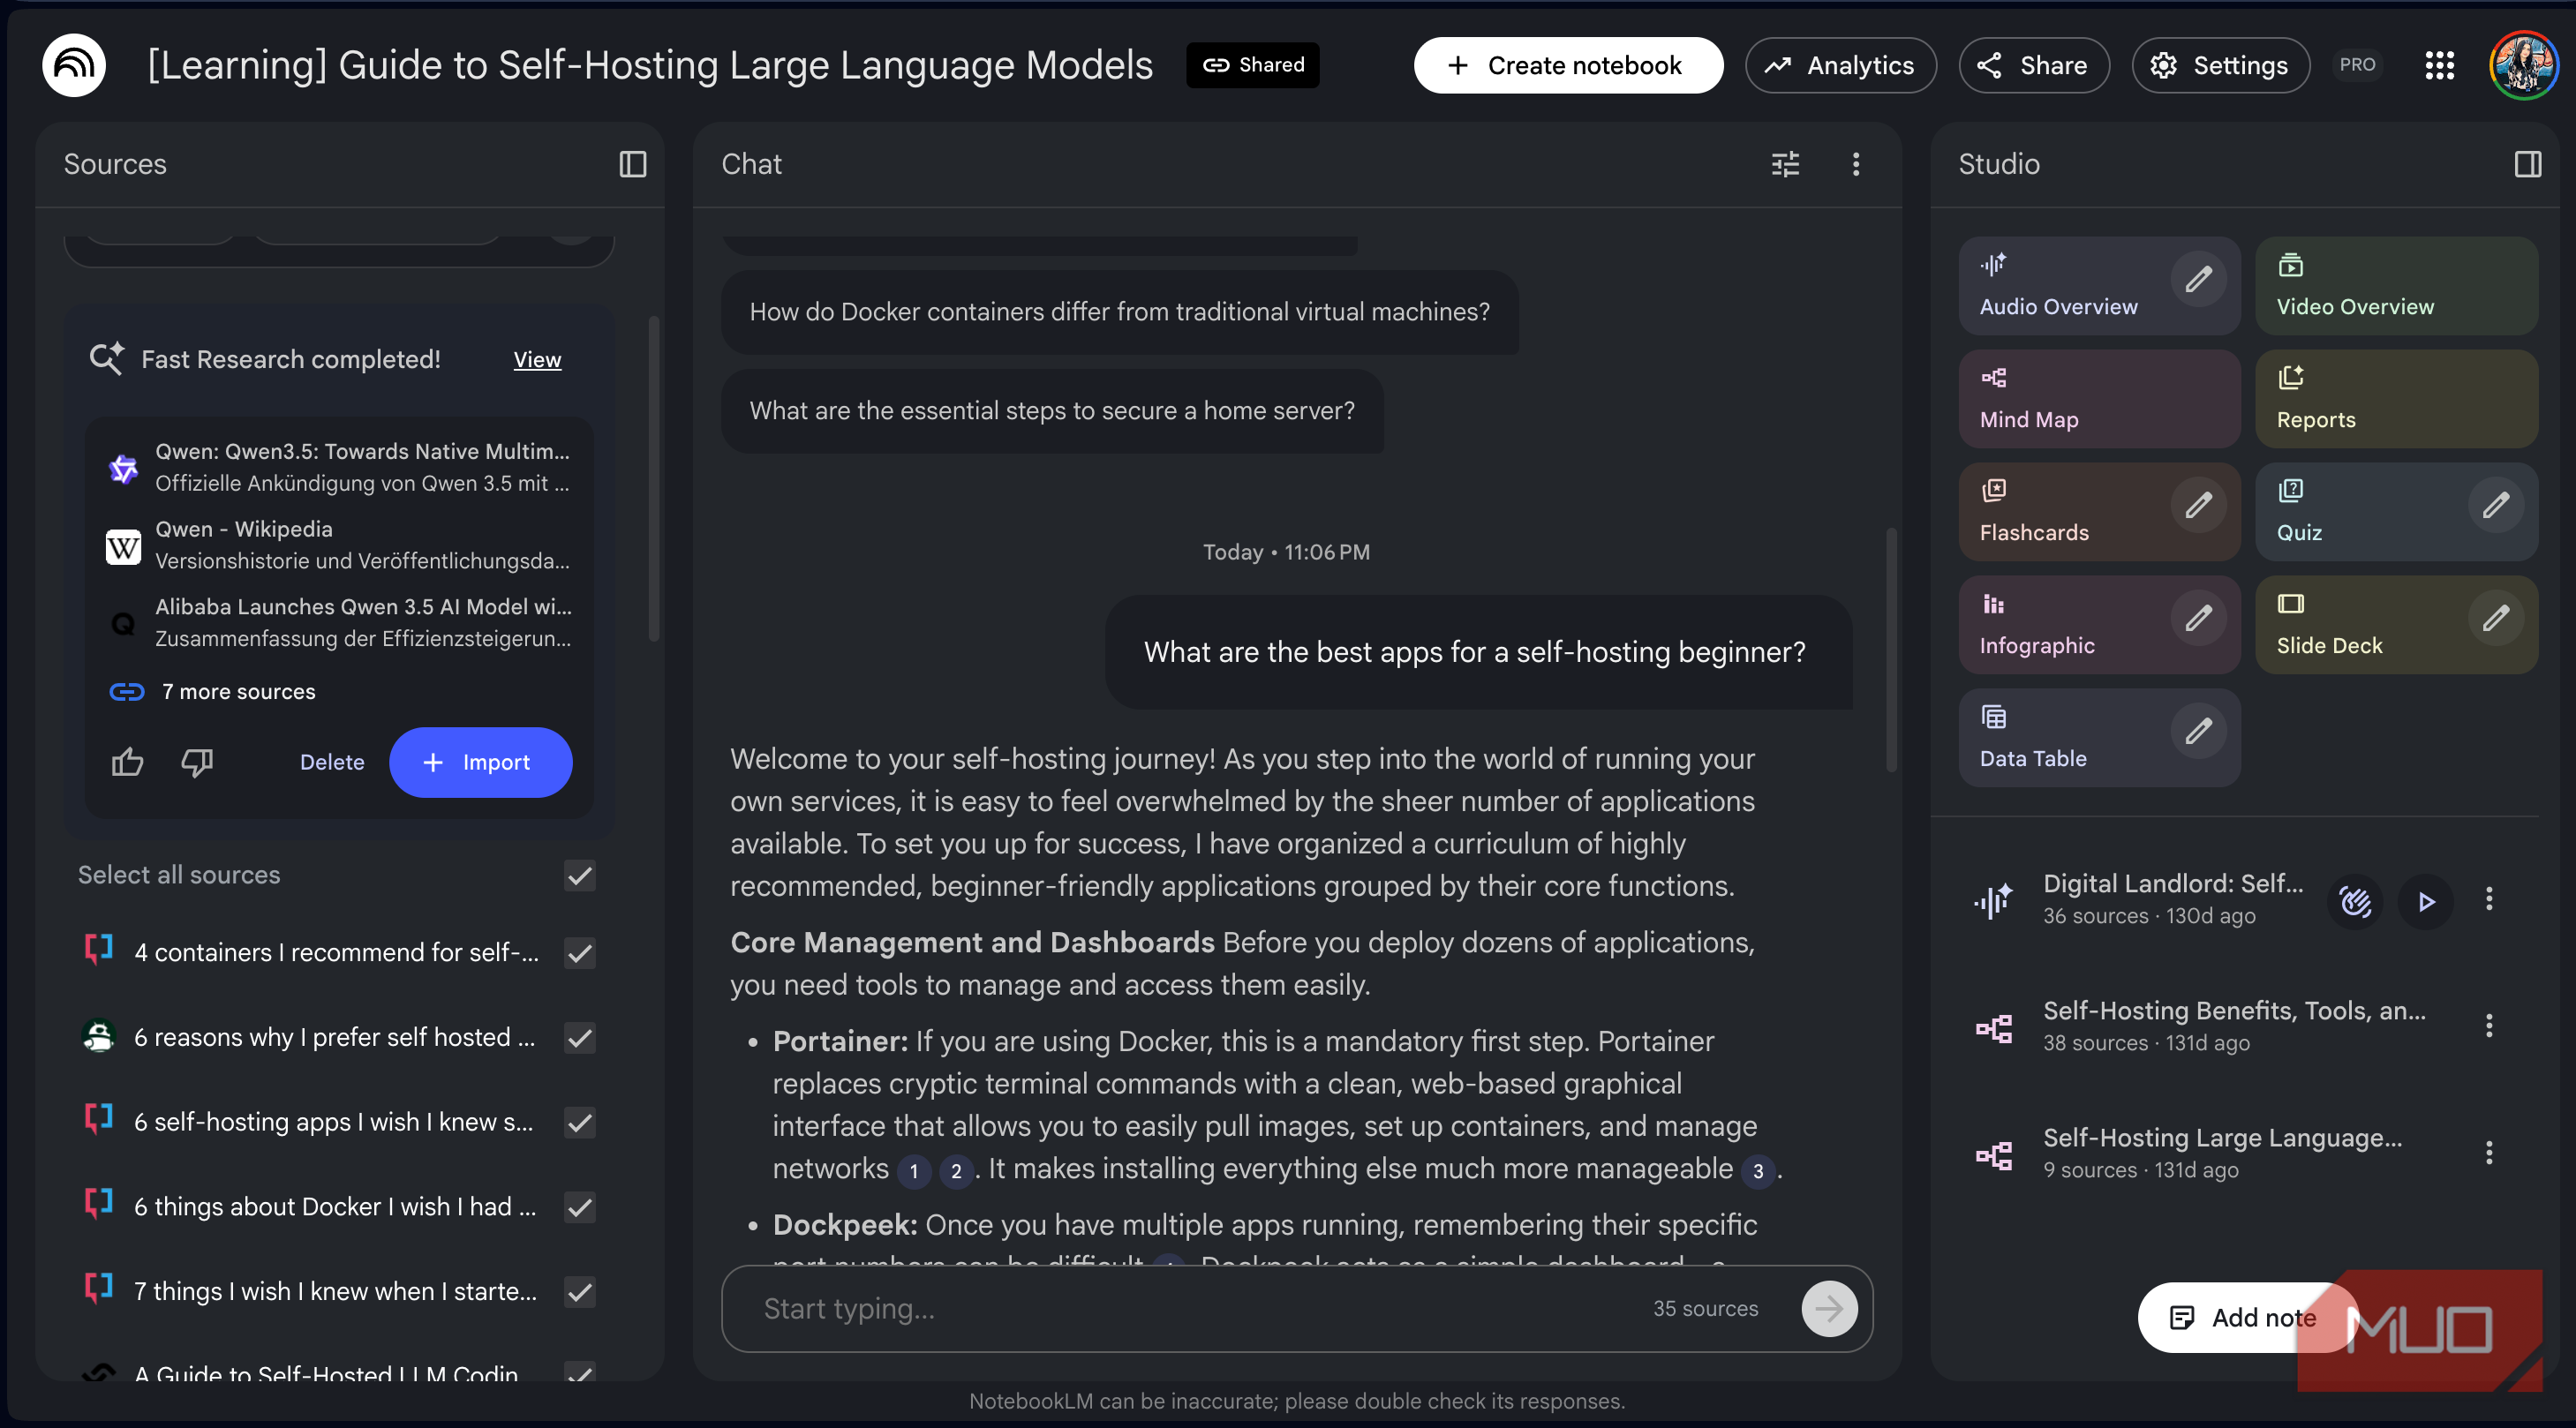This screenshot has height=1428, width=2576.
Task: Start interactive mode for Digital Landlord audio
Action: [2355, 901]
